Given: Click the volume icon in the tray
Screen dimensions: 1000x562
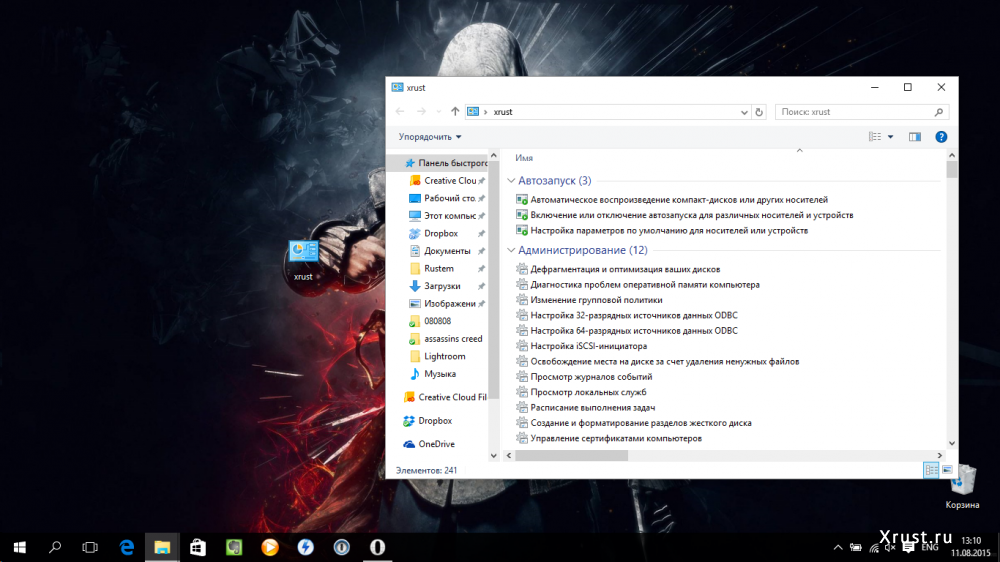Looking at the screenshot, I should click(x=890, y=547).
